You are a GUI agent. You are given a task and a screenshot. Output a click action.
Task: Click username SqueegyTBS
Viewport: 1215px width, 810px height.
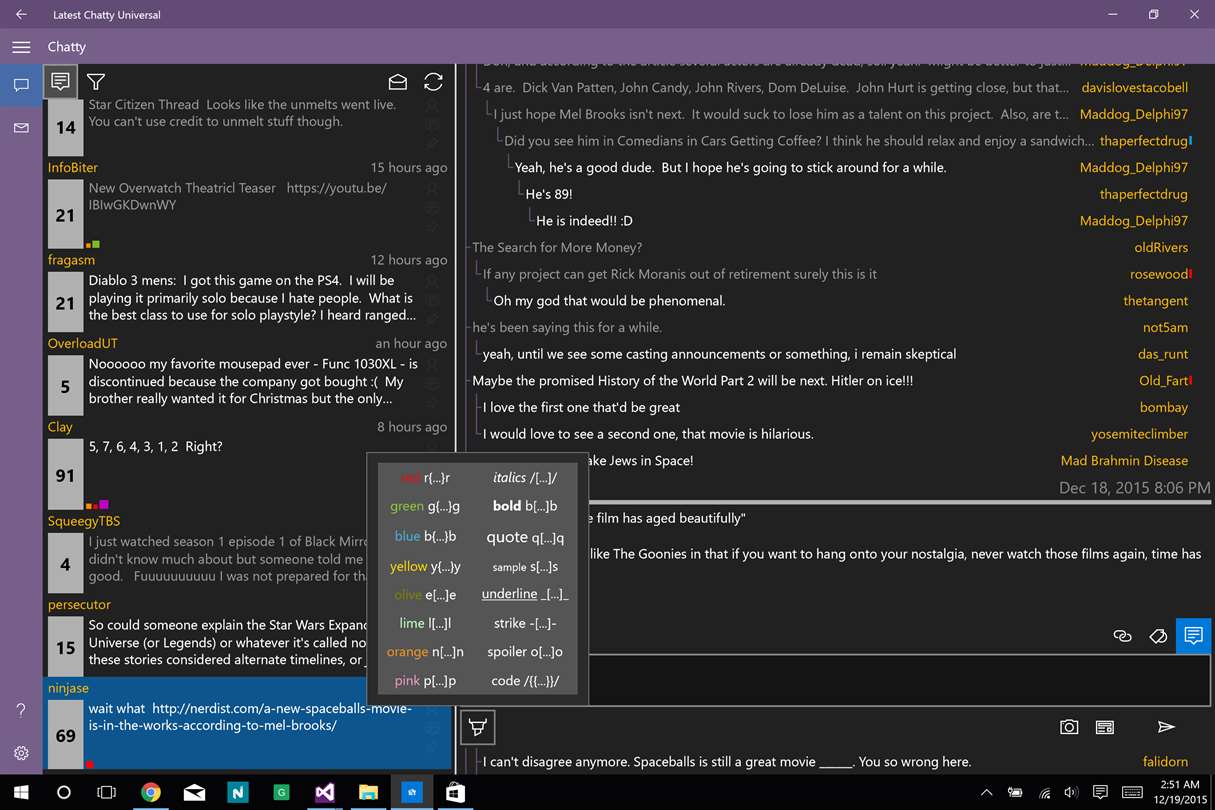pos(84,521)
